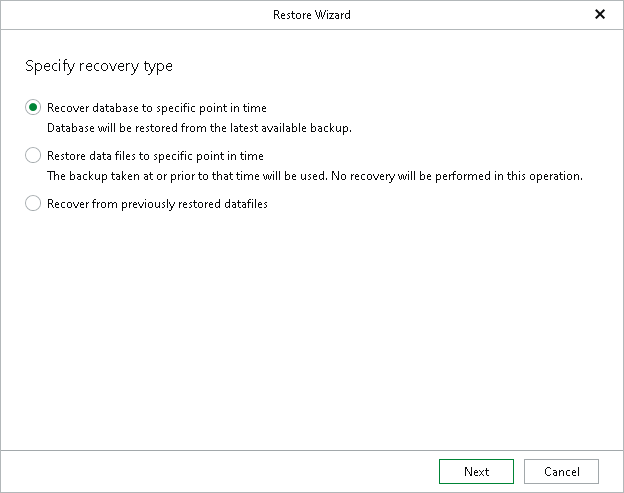Close the Restore Wizard with the X icon
This screenshot has height=493, width=624.
coord(600,14)
